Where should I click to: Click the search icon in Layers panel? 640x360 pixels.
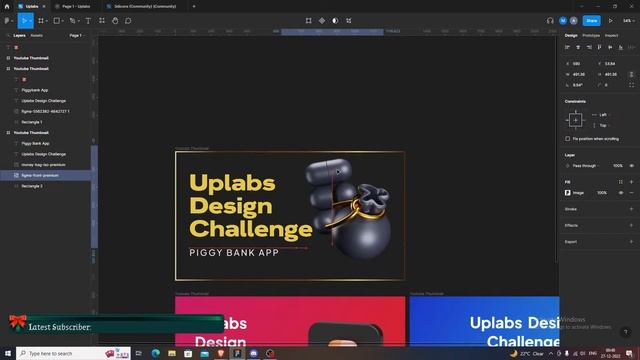point(8,36)
